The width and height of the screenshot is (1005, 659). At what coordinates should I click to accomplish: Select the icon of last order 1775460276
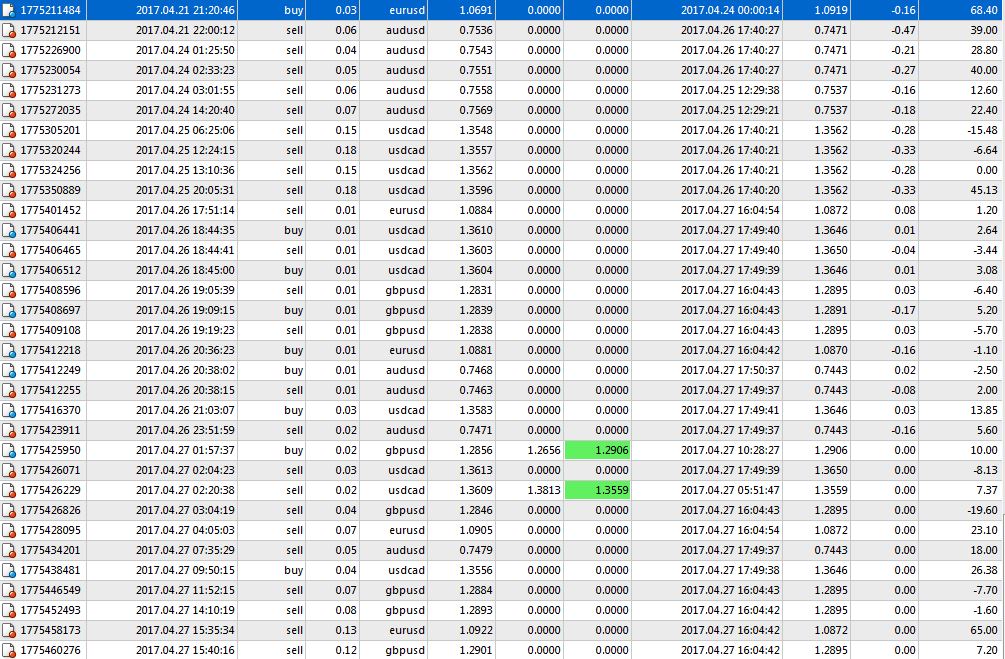coord(9,650)
